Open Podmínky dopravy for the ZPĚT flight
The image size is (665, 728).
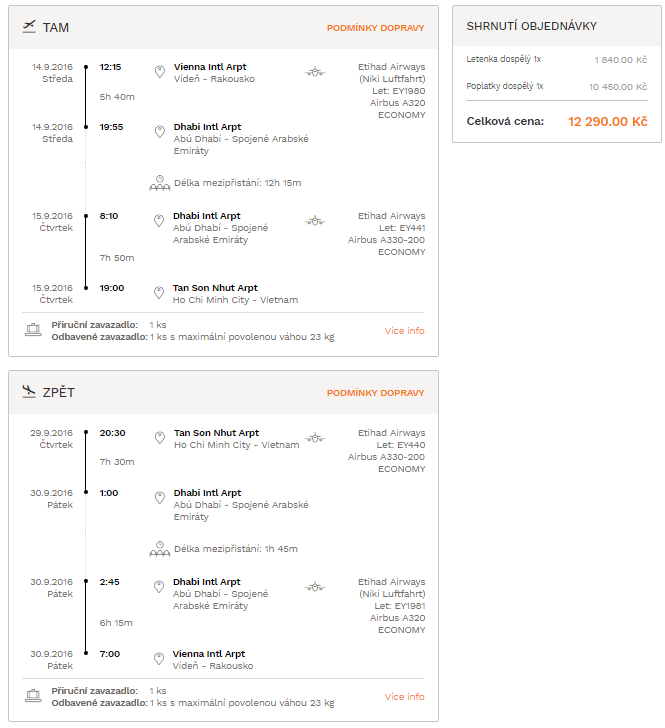[375, 393]
